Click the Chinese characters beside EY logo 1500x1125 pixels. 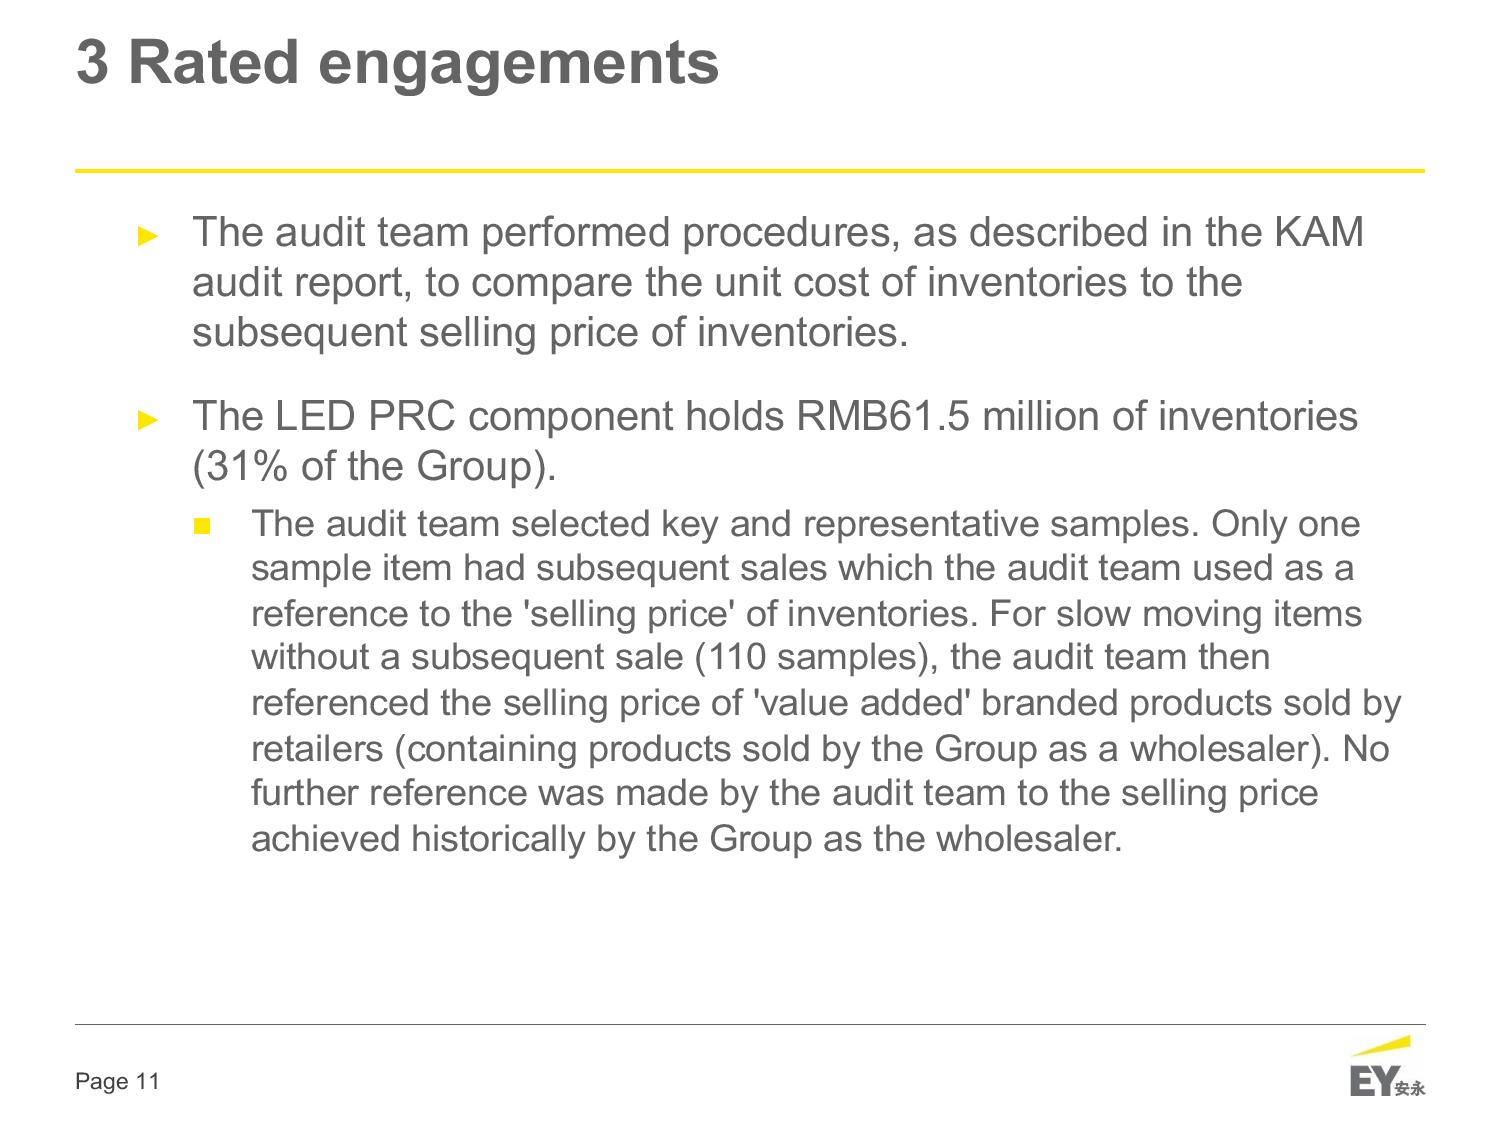pyautogui.click(x=1411, y=1088)
